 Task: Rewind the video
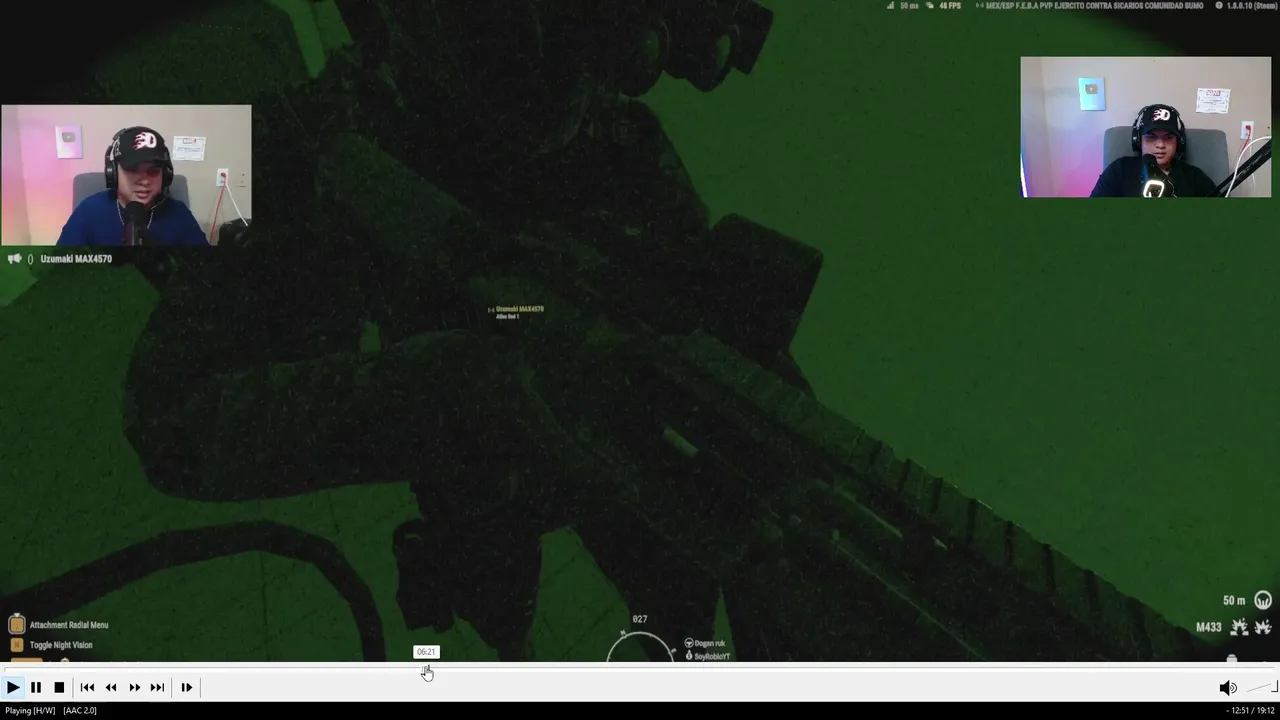tap(111, 687)
